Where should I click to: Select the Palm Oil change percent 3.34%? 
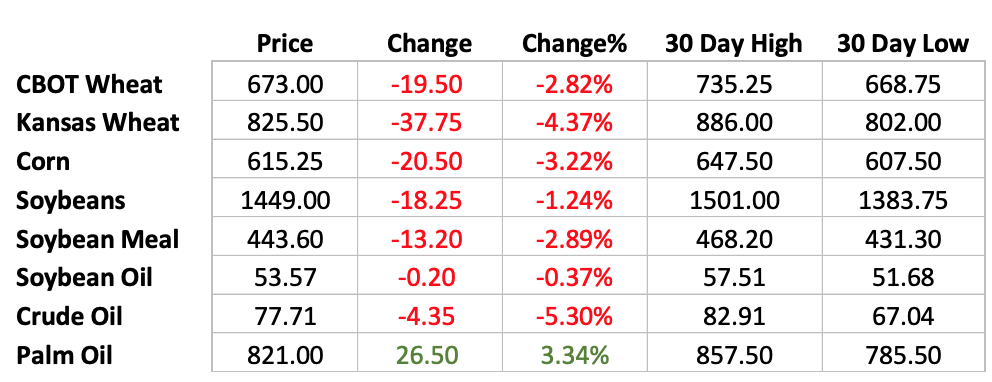point(574,356)
